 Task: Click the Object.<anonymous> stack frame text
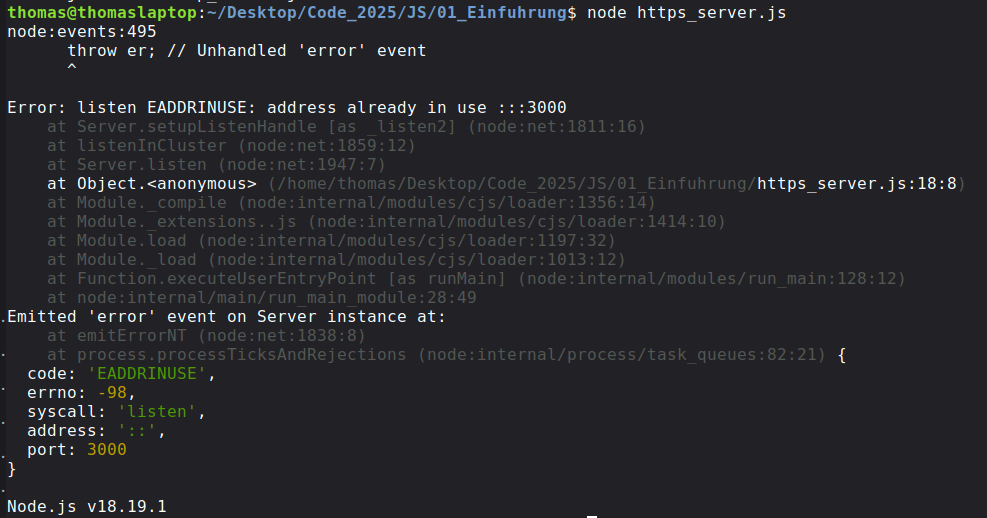(166, 184)
